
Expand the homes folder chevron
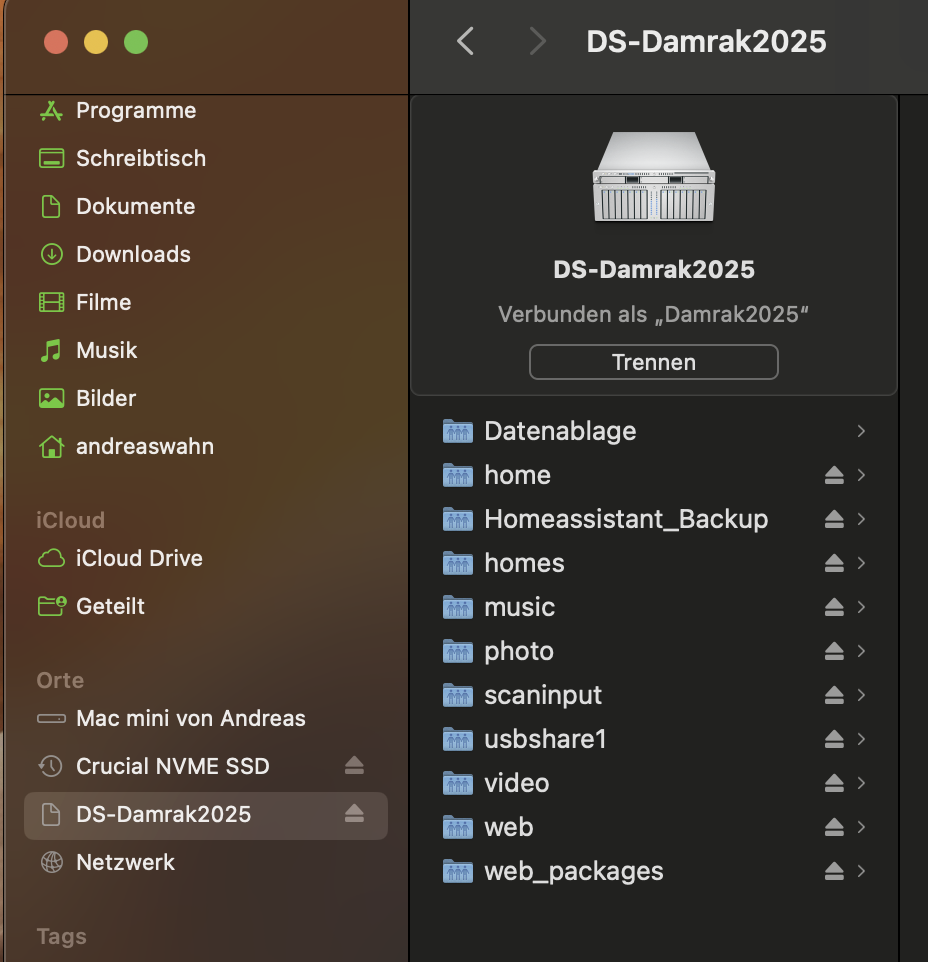tap(861, 563)
